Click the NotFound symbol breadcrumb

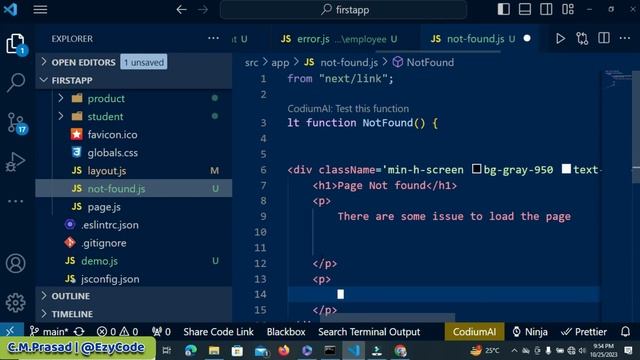(x=423, y=62)
